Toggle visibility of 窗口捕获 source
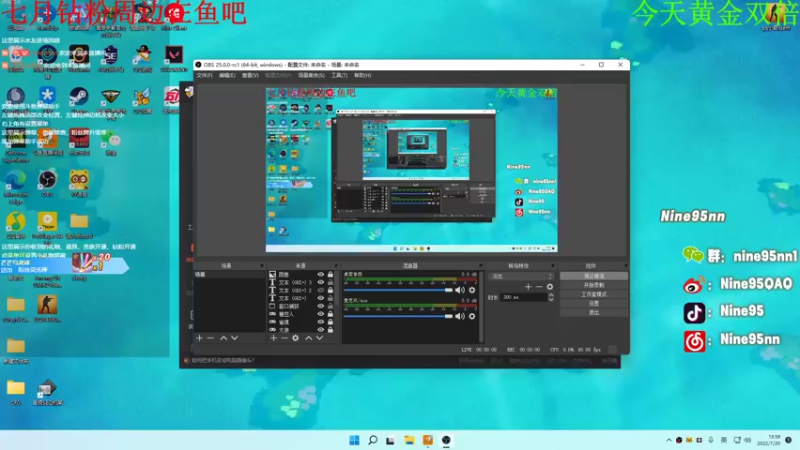This screenshot has width=800, height=450. coord(320,306)
